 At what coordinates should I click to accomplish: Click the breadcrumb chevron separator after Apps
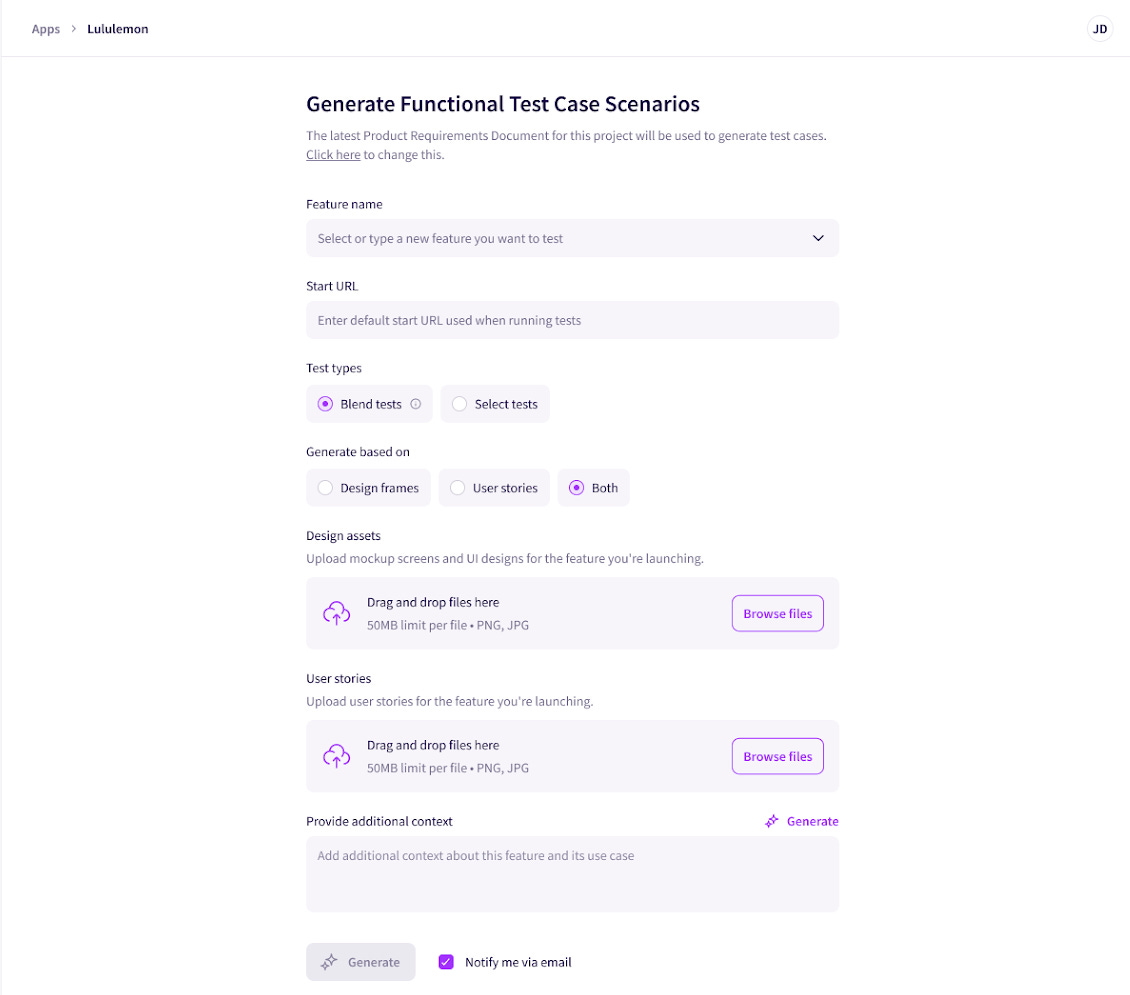coord(74,29)
